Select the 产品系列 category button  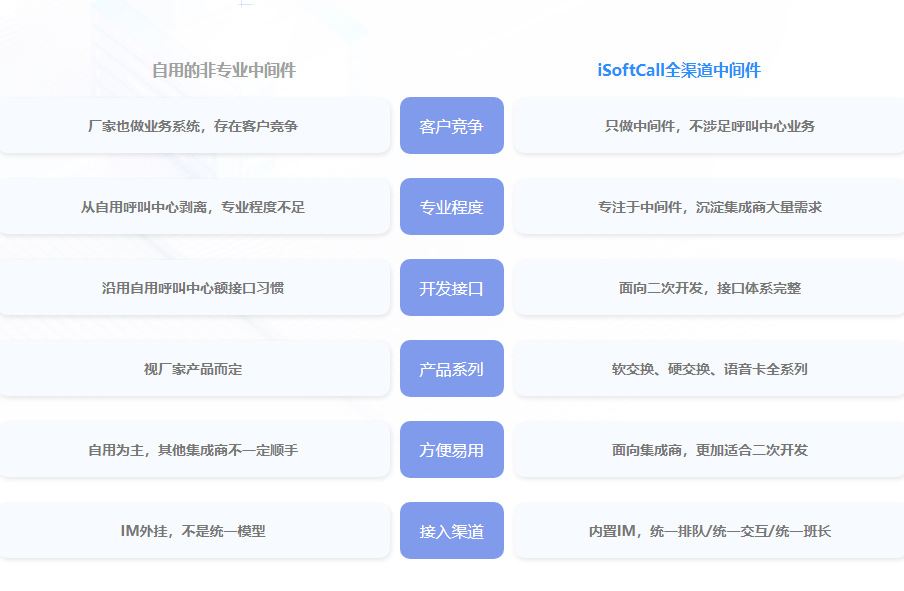[x=451, y=368]
